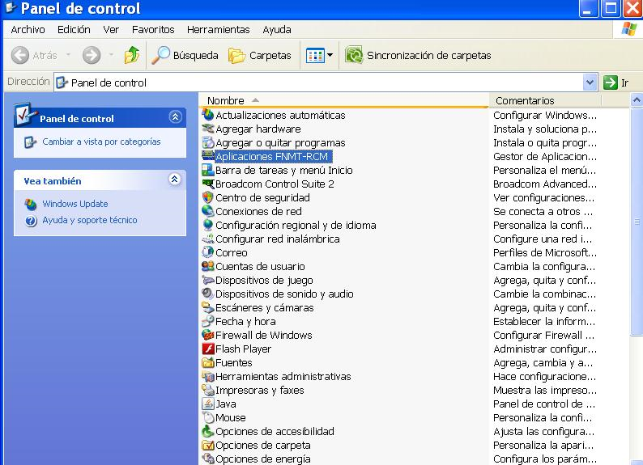
Task: Collapse the Vea también sidebar section
Action: point(175,179)
